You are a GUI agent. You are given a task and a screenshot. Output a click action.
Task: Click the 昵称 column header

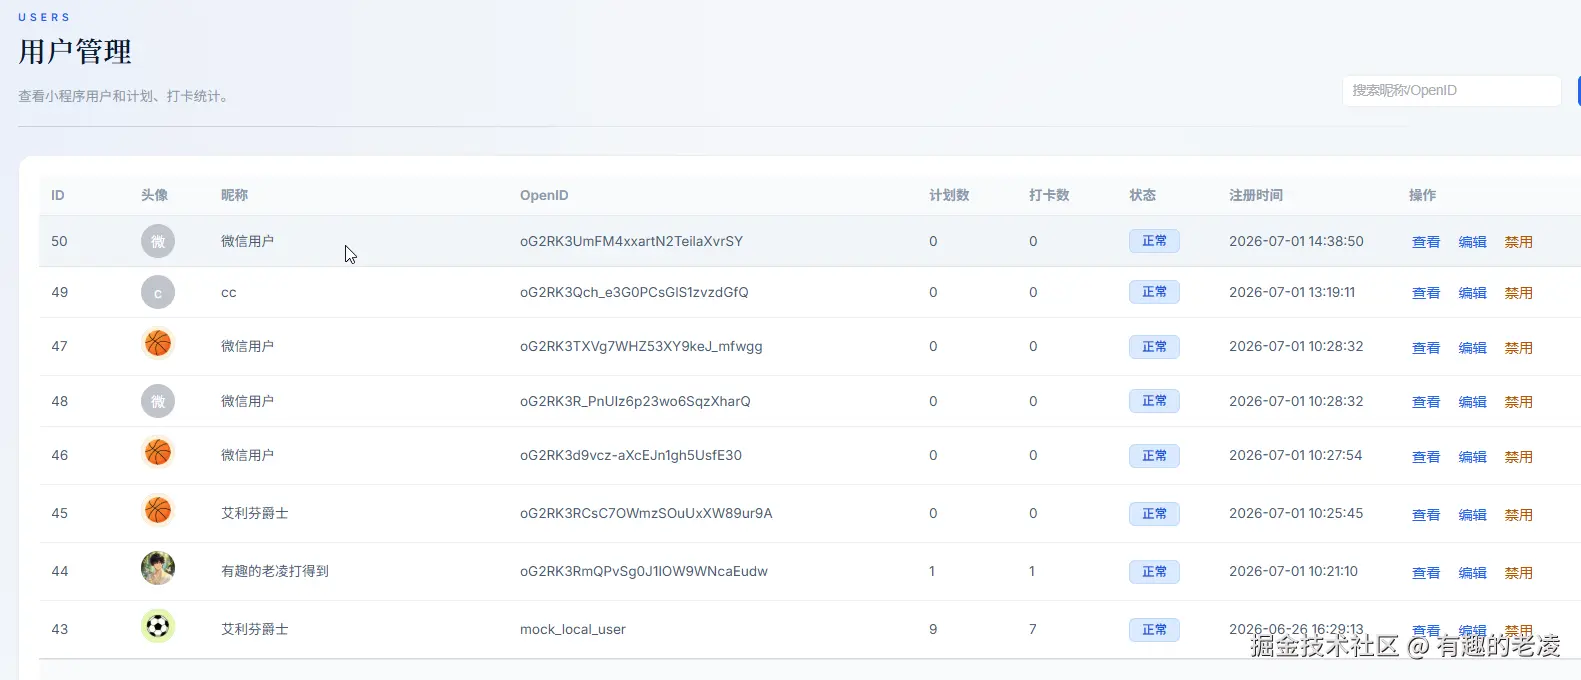tap(234, 195)
